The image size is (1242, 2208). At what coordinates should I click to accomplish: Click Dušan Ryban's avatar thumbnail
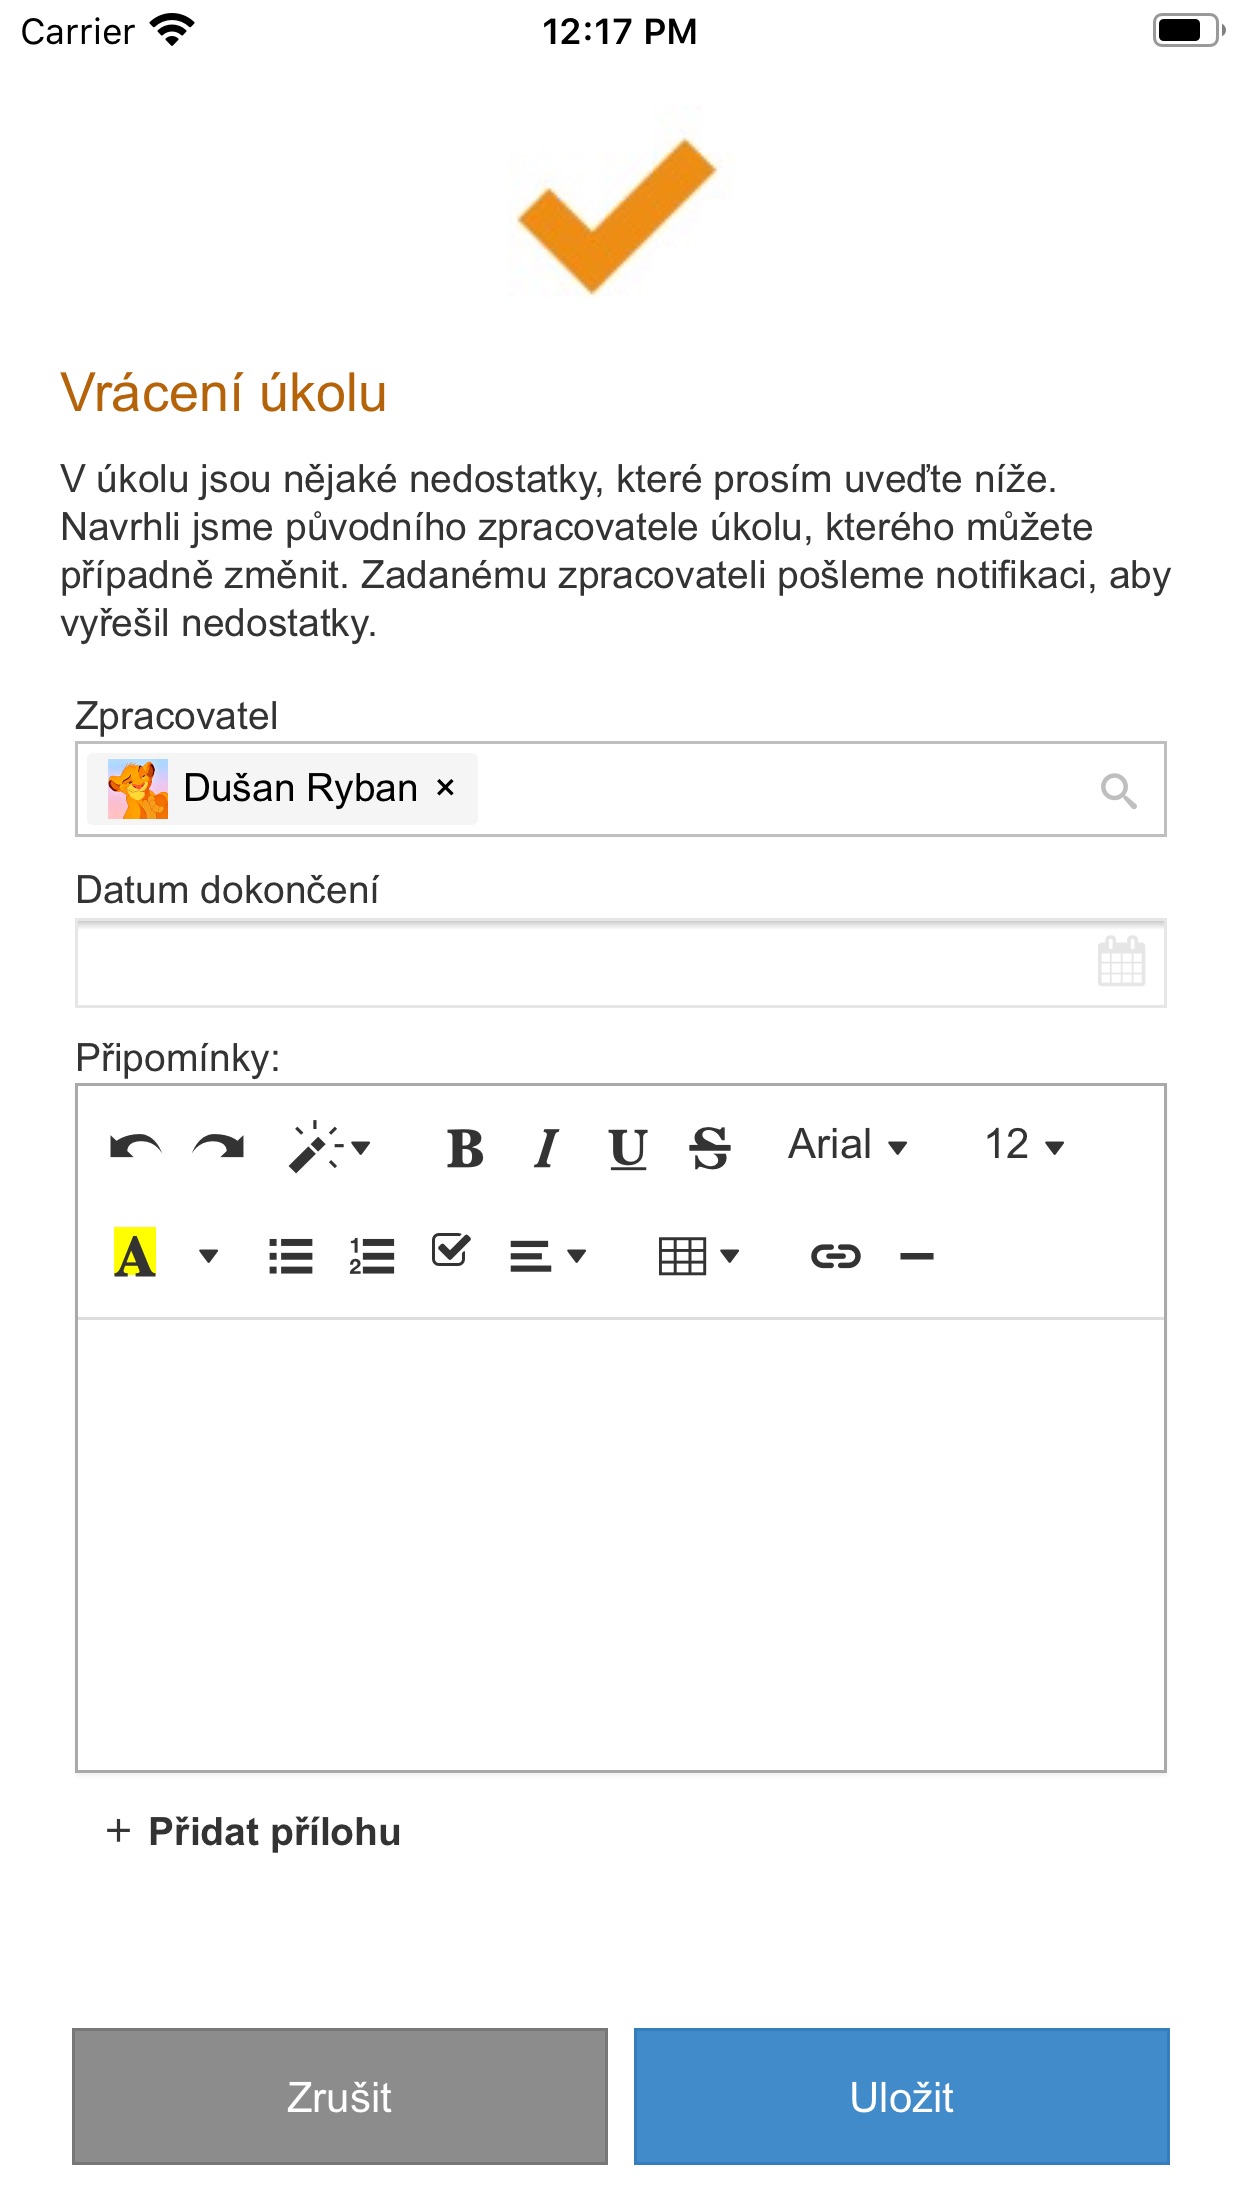138,789
